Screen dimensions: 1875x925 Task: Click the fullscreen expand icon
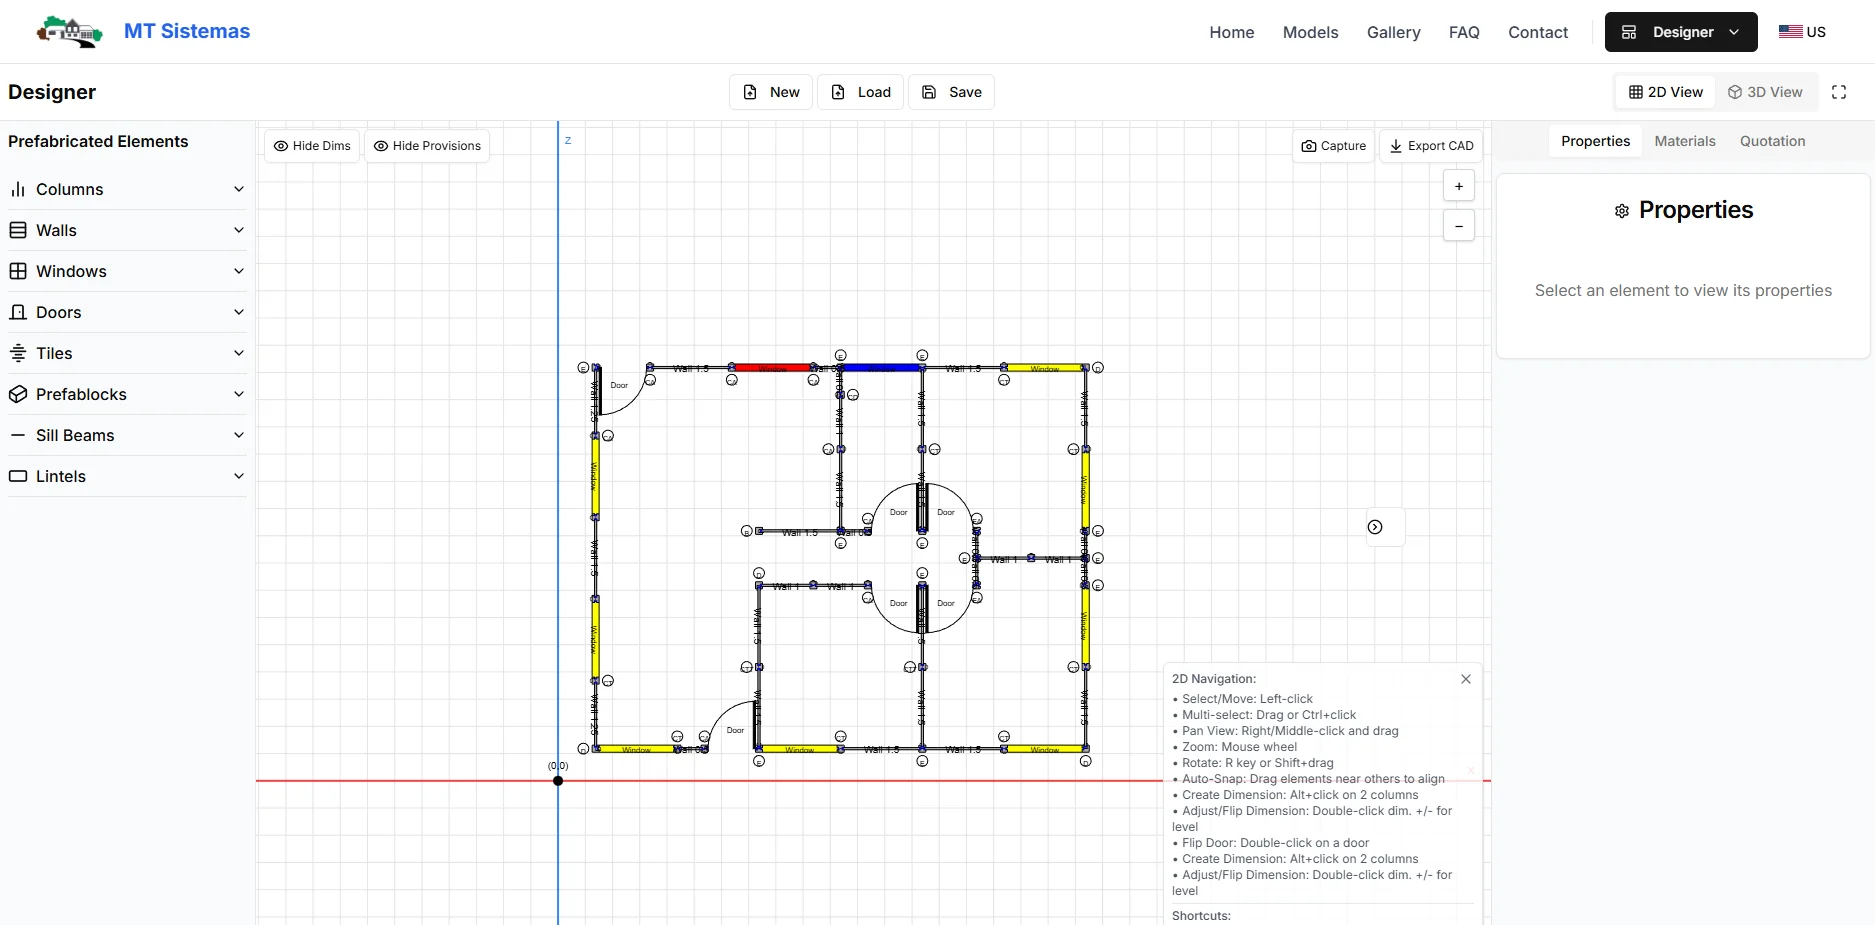[x=1839, y=92]
